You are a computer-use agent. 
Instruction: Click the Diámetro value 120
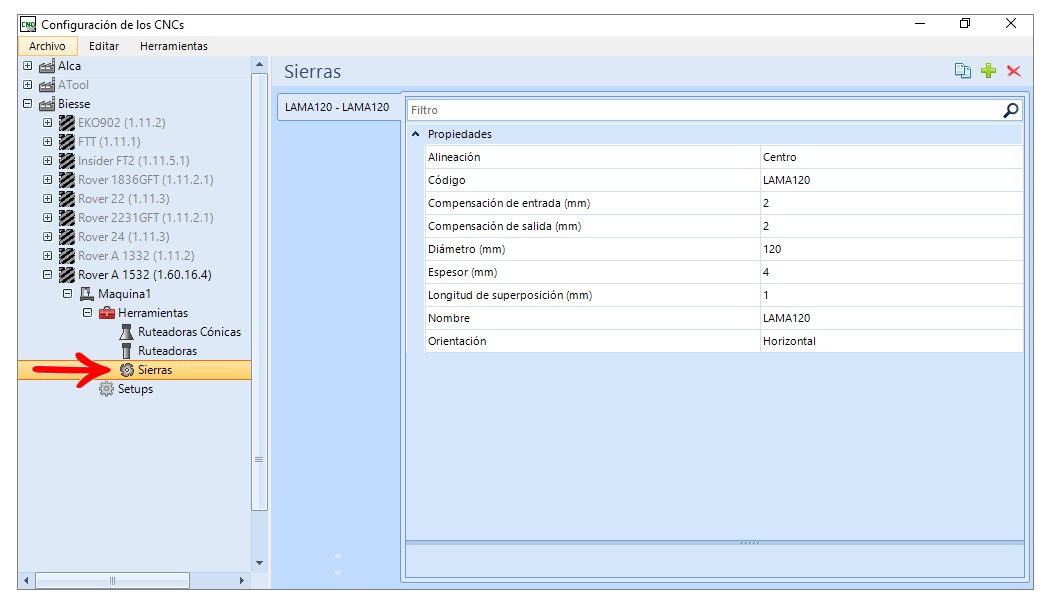891,250
